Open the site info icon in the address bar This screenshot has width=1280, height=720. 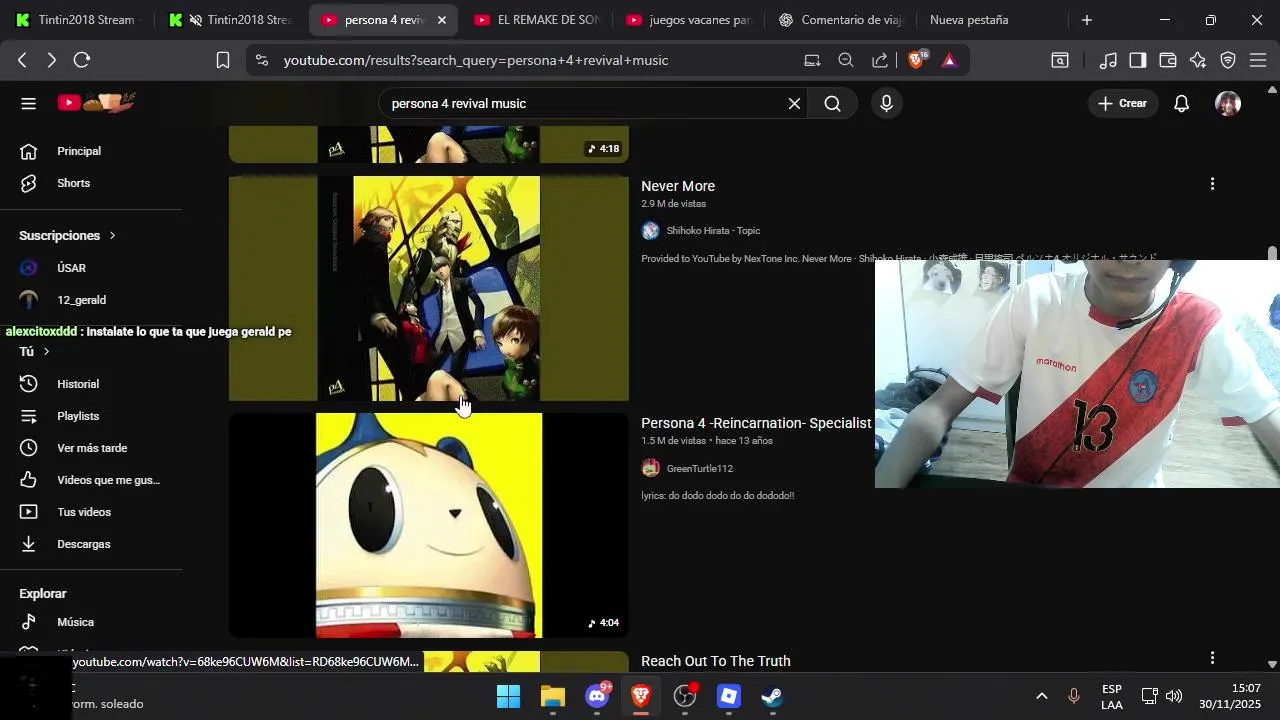tap(262, 60)
